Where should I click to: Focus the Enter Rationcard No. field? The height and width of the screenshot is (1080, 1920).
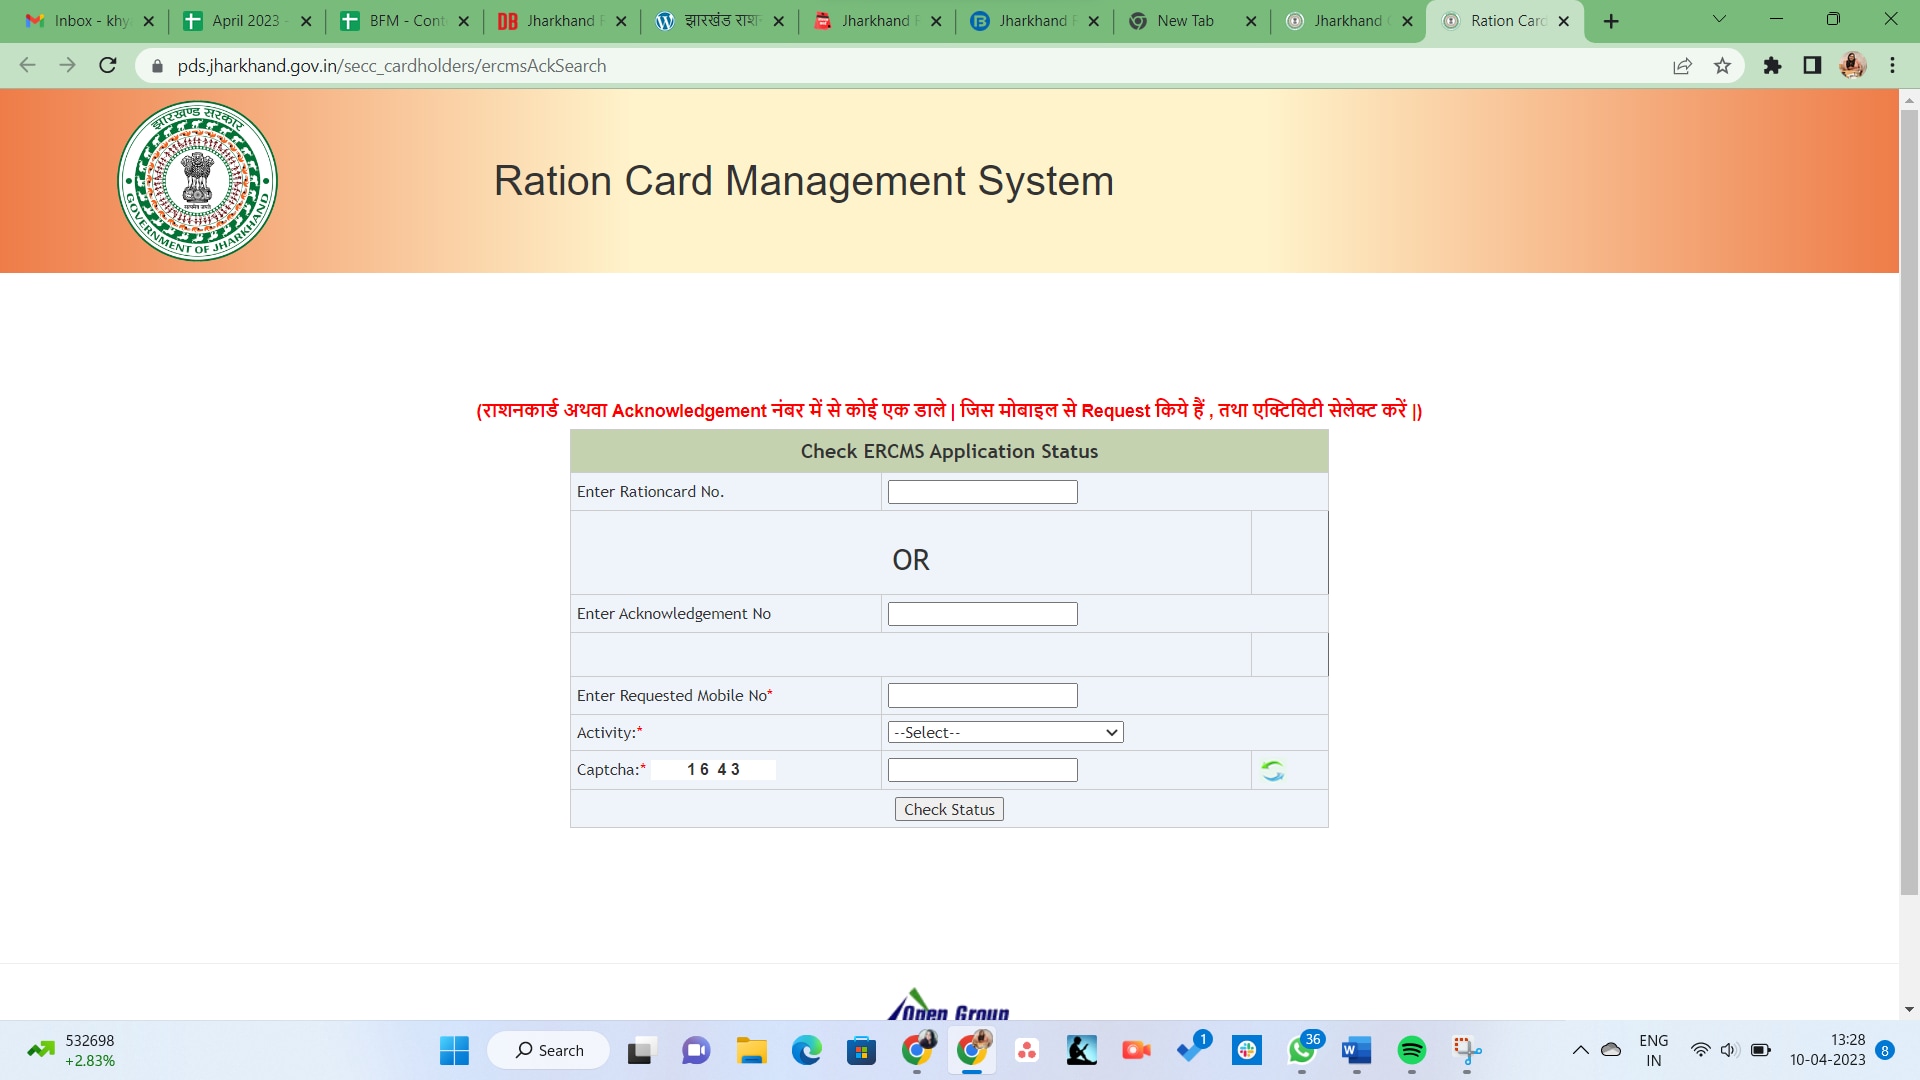pyautogui.click(x=982, y=492)
